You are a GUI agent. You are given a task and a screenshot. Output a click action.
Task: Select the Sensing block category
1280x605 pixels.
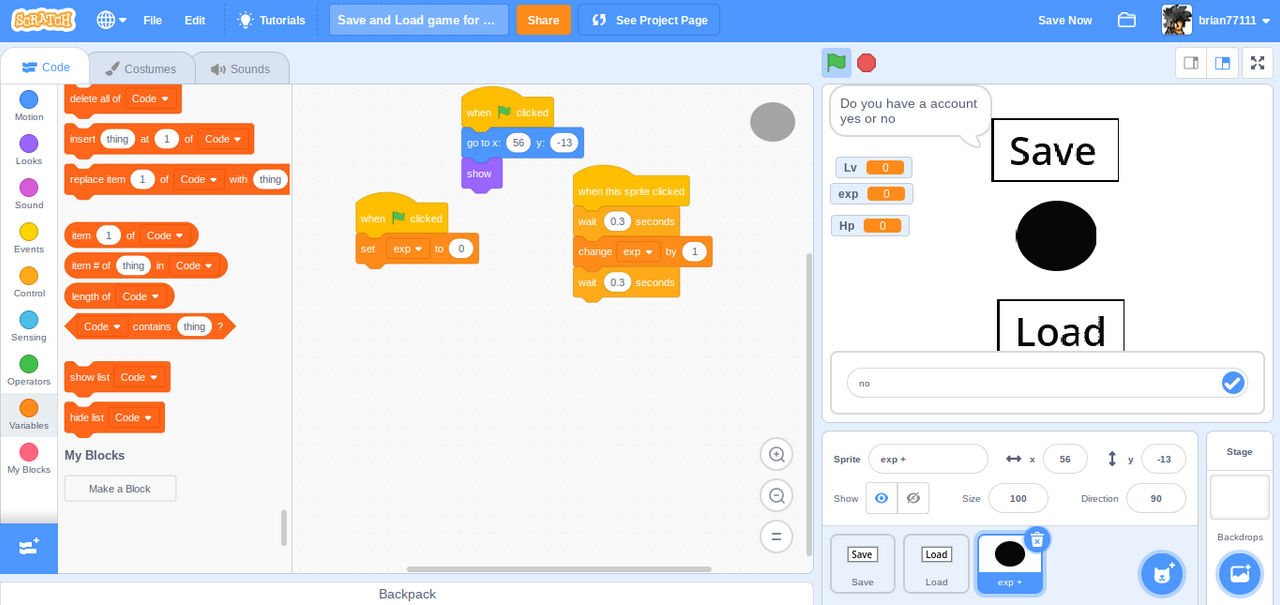click(29, 326)
